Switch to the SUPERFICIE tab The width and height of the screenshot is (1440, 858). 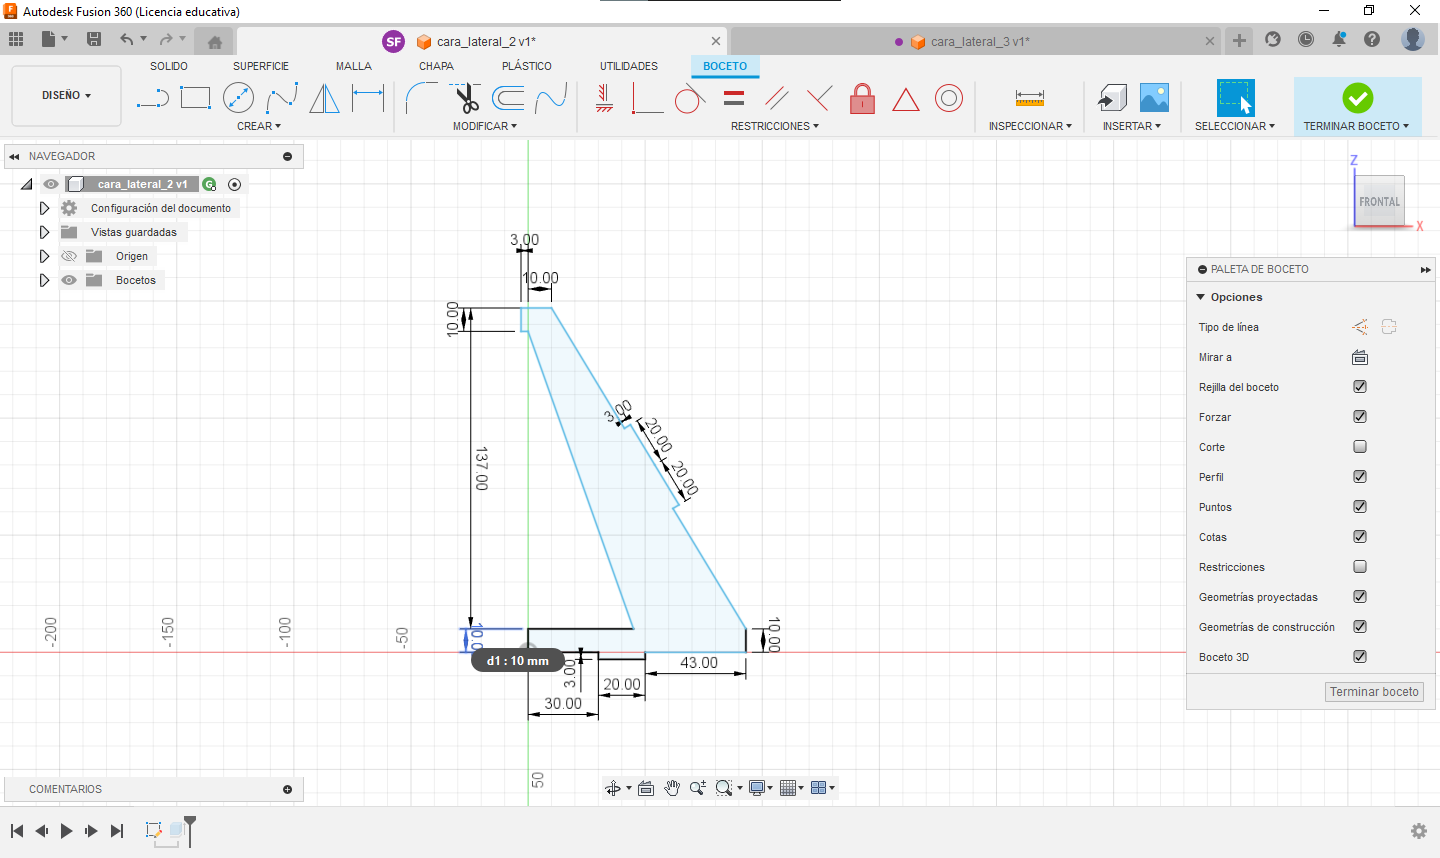click(260, 66)
